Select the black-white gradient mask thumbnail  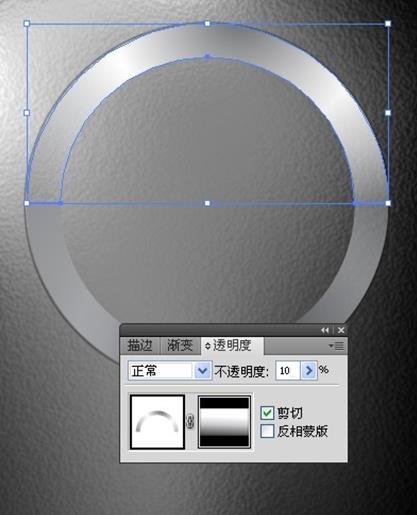[224, 422]
